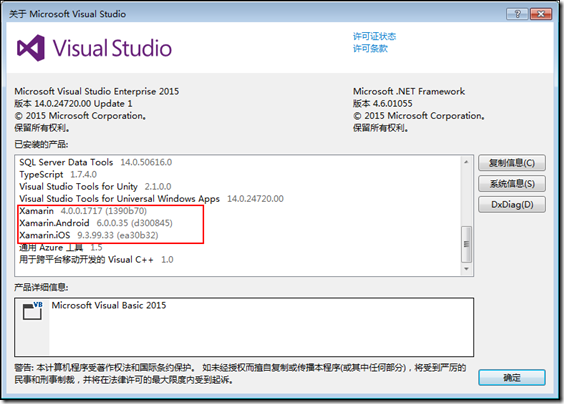Image resolution: width=564 pixels, height=404 pixels.
Task: Open the 许可条款 link
Action: point(370,49)
